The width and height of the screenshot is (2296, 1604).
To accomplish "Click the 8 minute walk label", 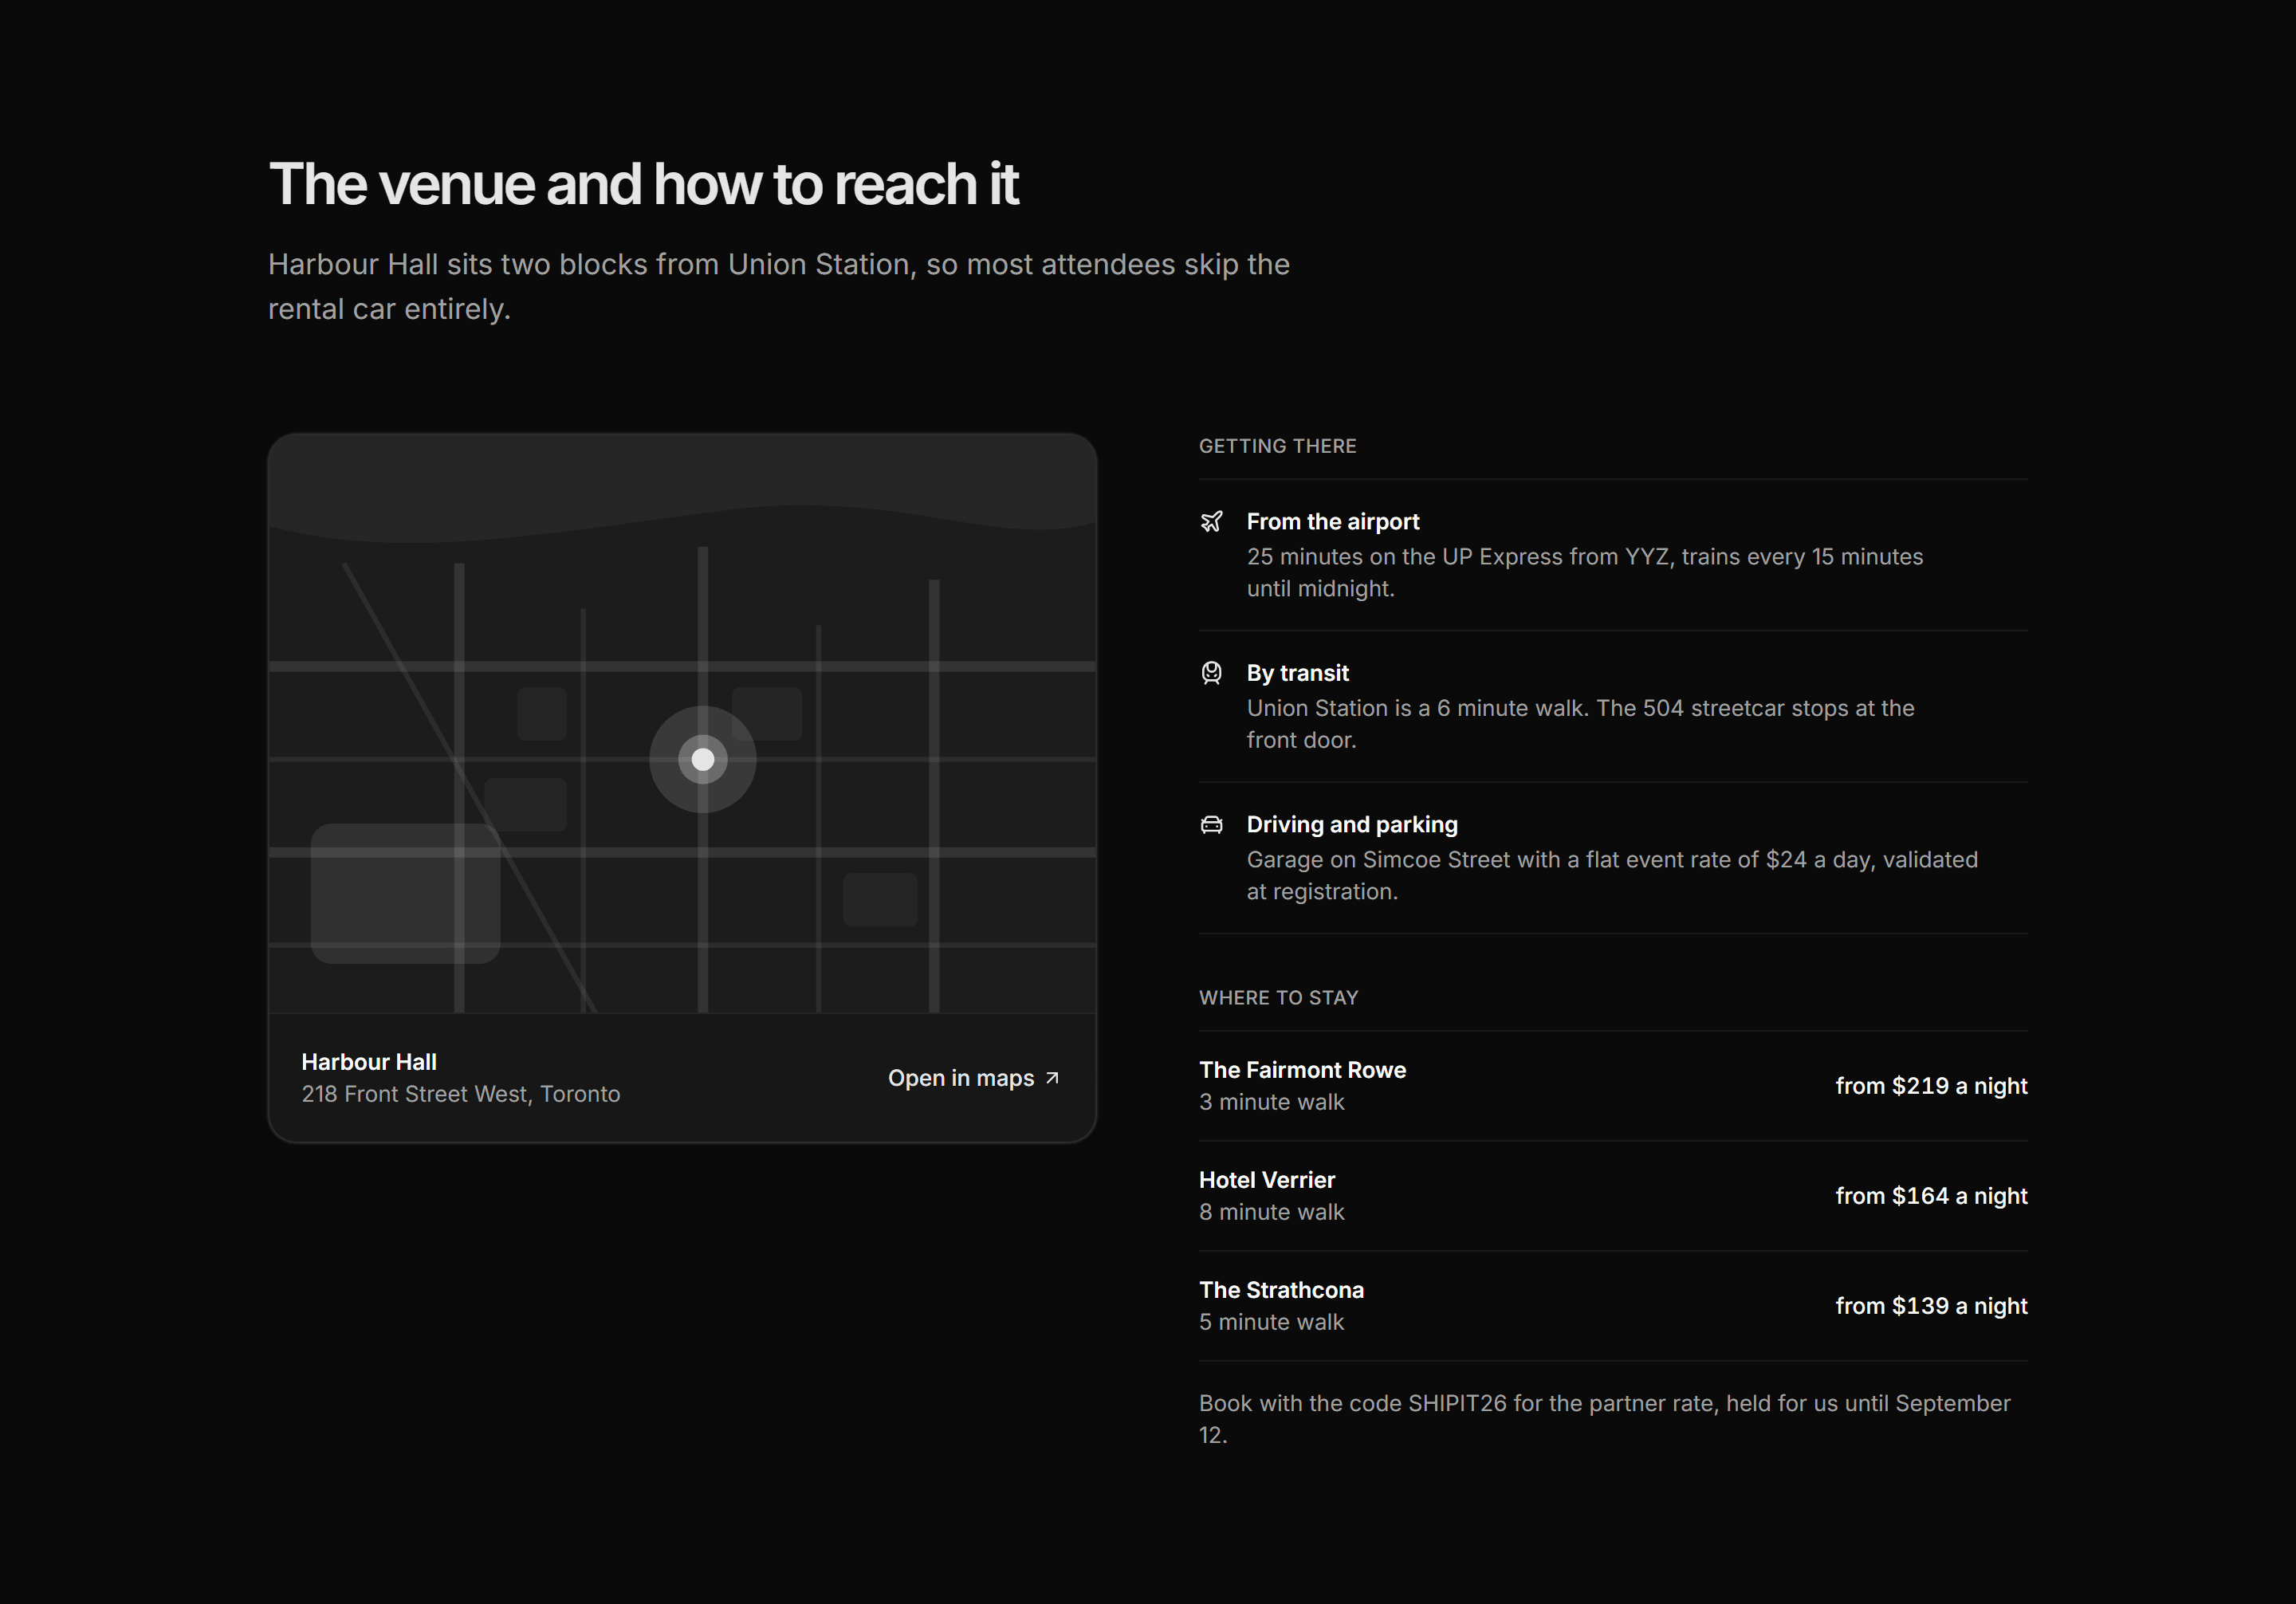I will [1271, 1212].
